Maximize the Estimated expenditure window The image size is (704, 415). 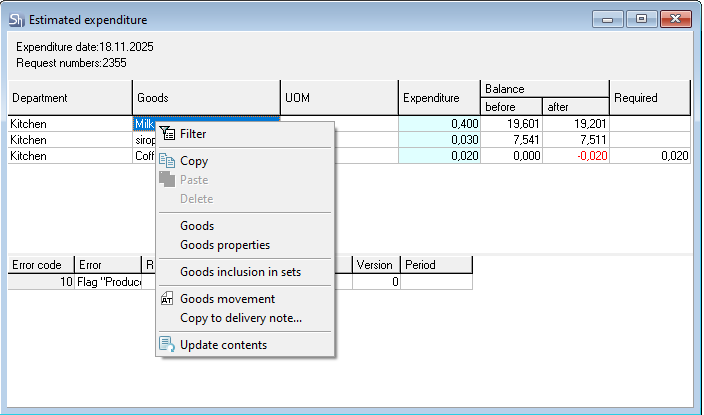point(641,19)
